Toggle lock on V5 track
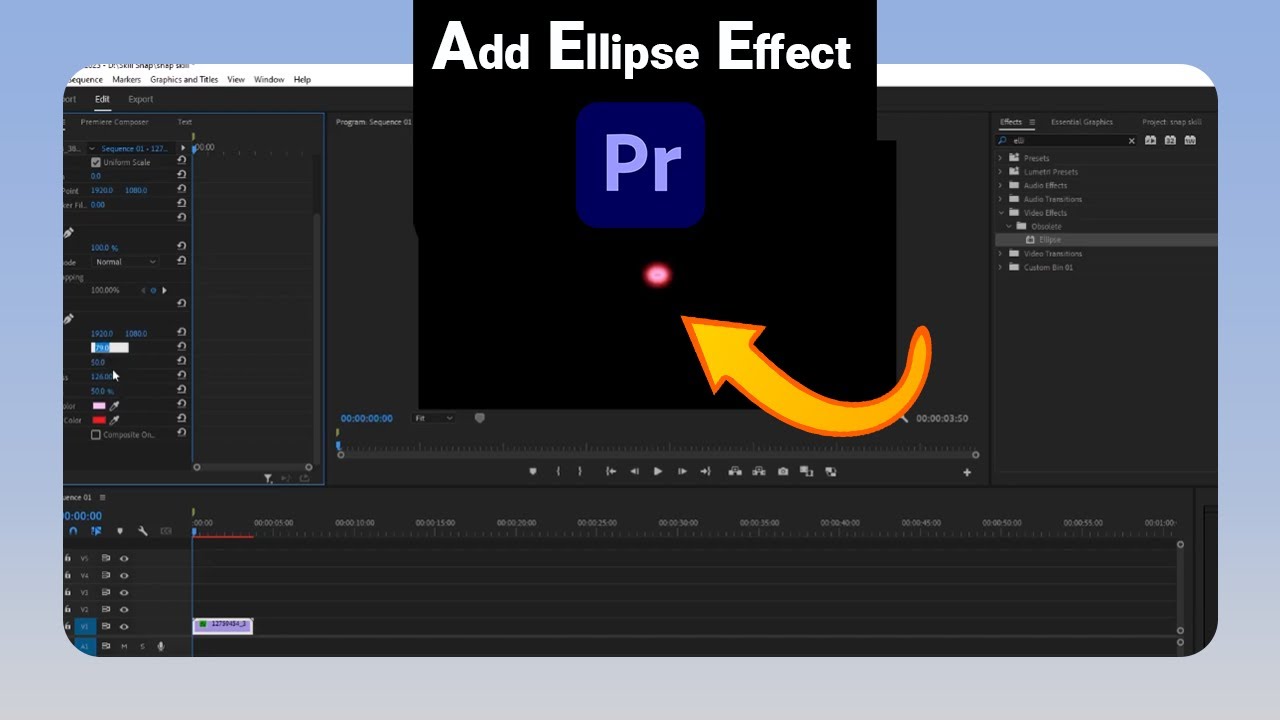The width and height of the screenshot is (1280, 720). pyautogui.click(x=68, y=558)
